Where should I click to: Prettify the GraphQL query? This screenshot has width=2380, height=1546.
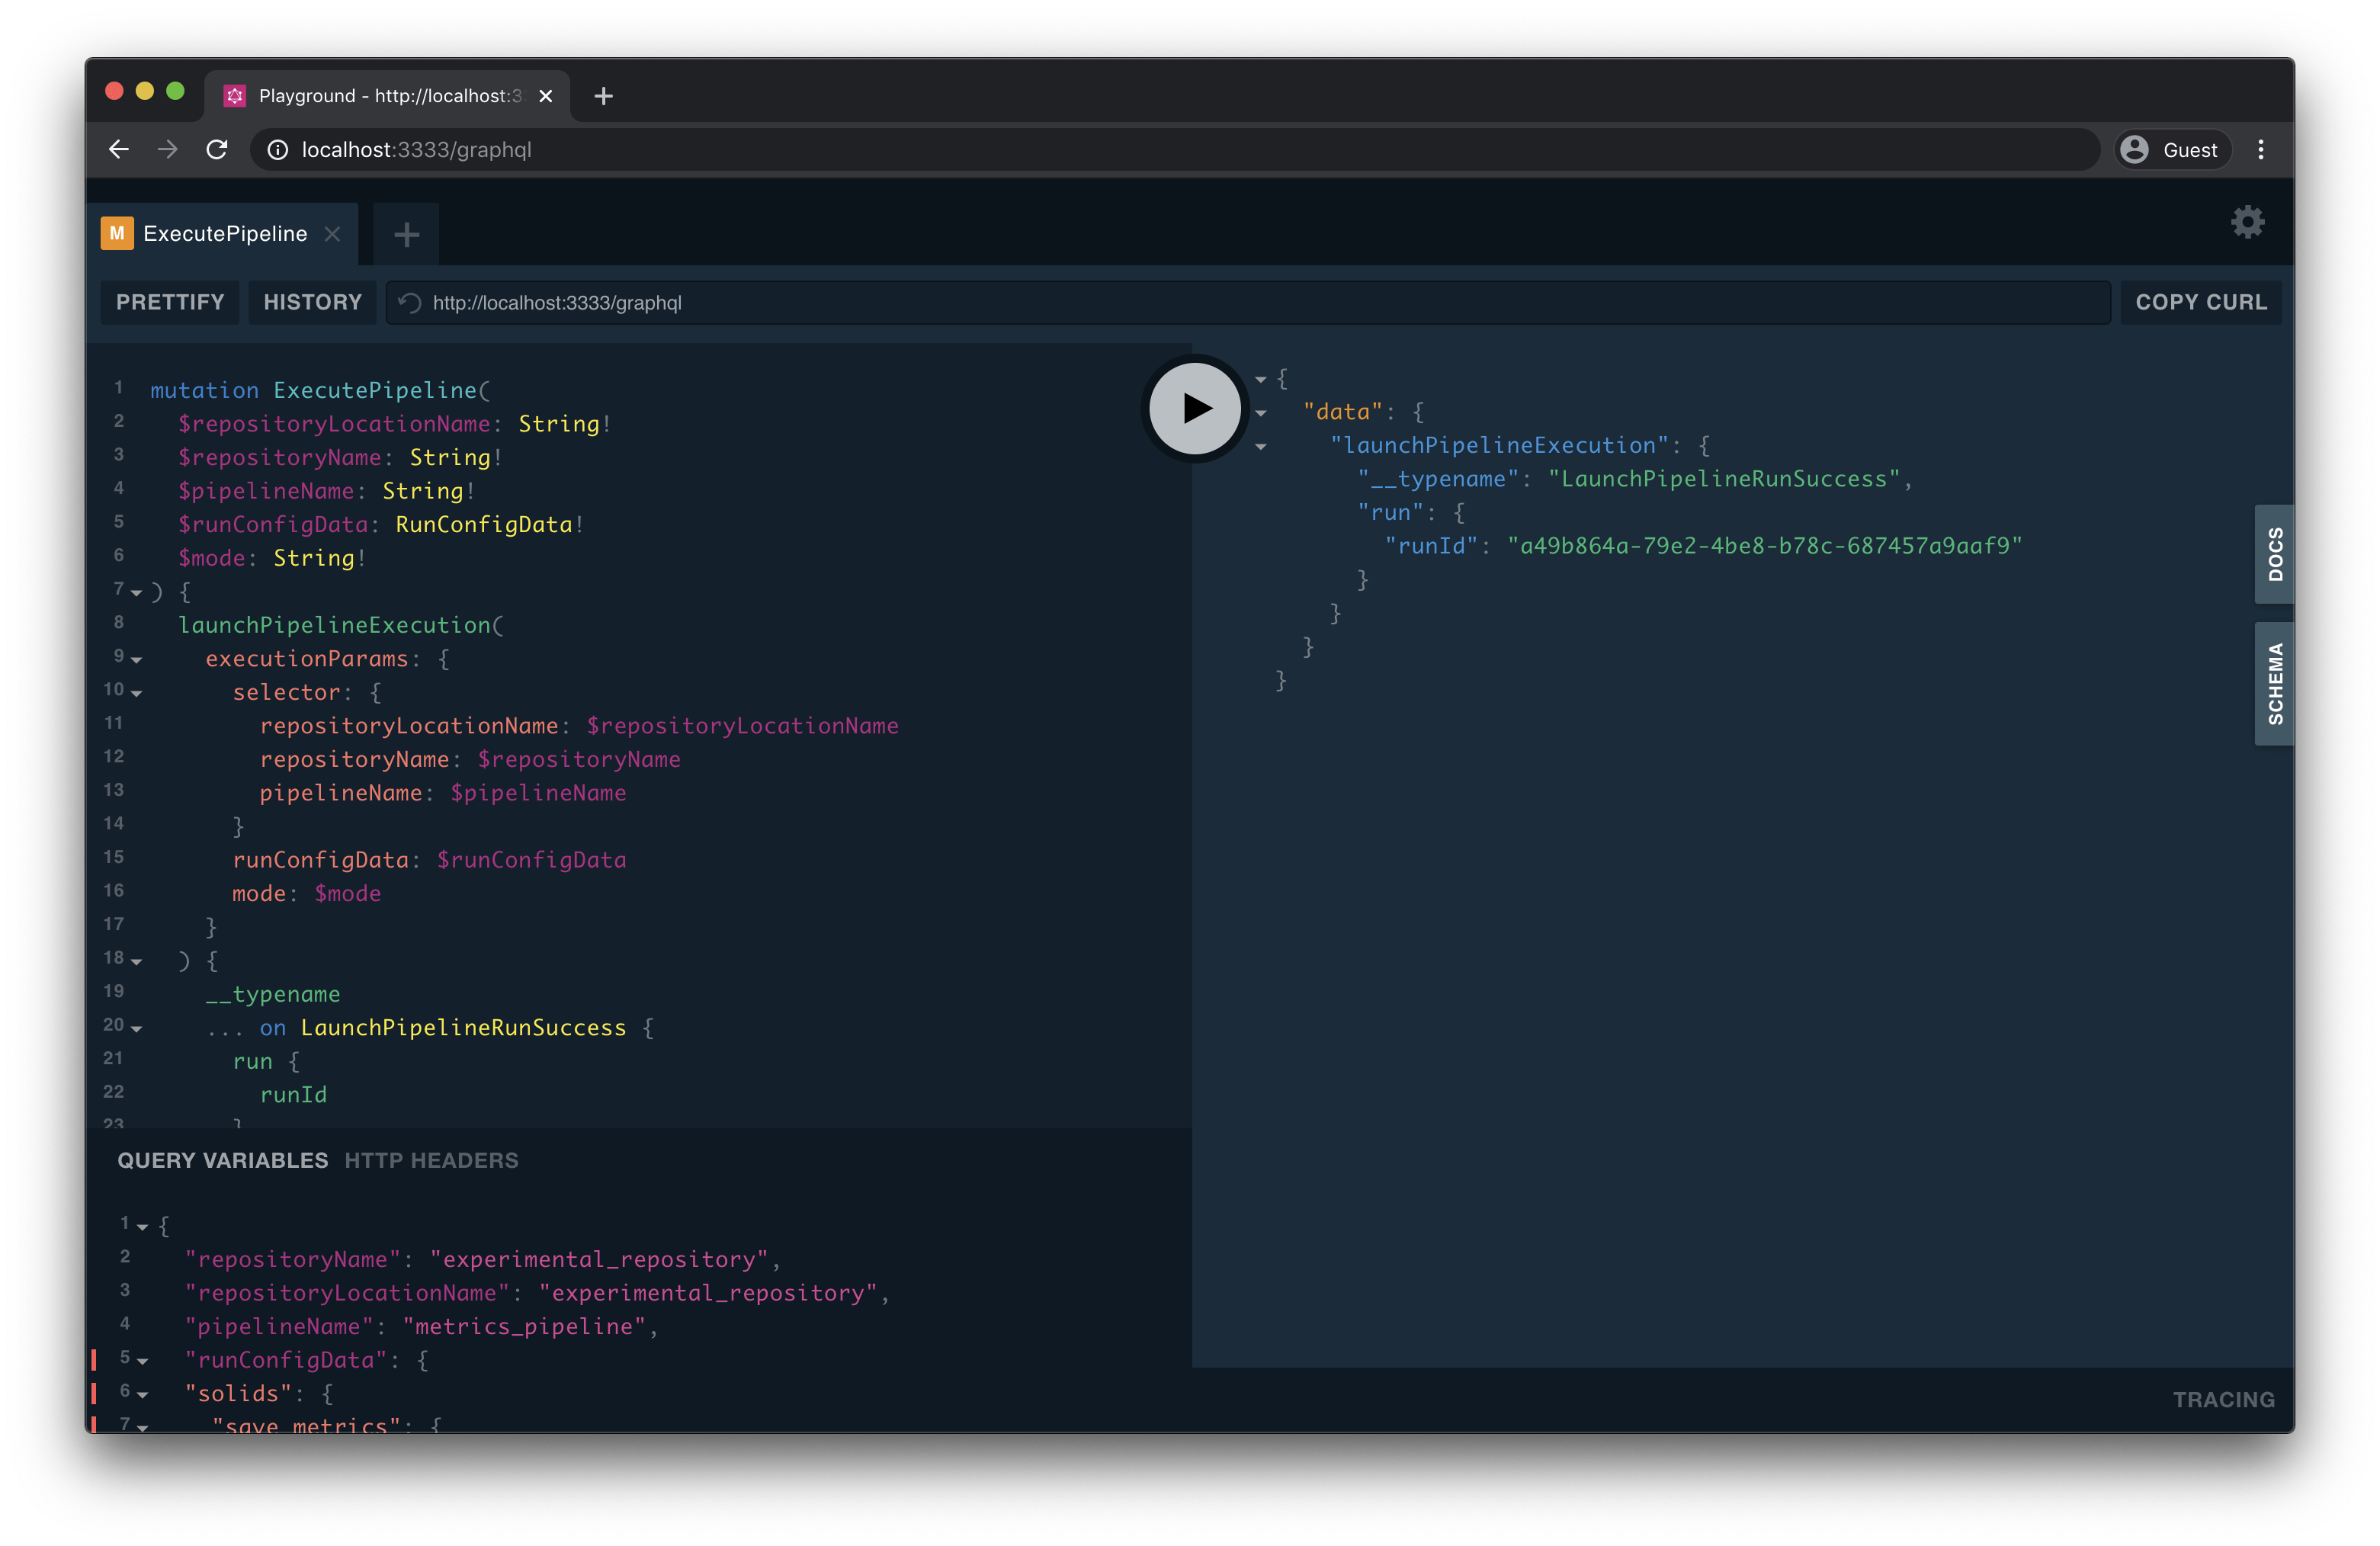[169, 302]
